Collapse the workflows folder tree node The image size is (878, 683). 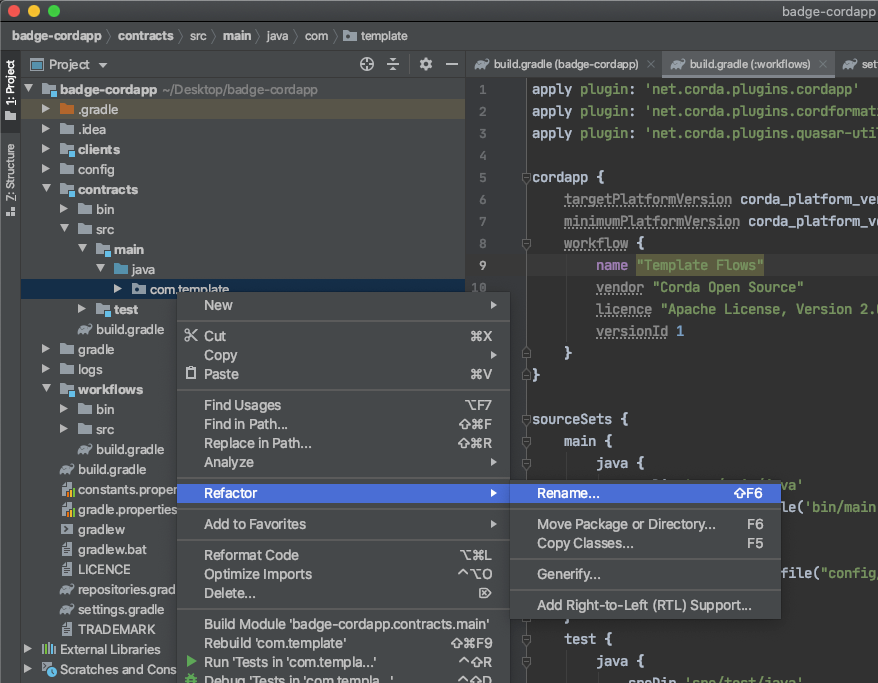46,390
